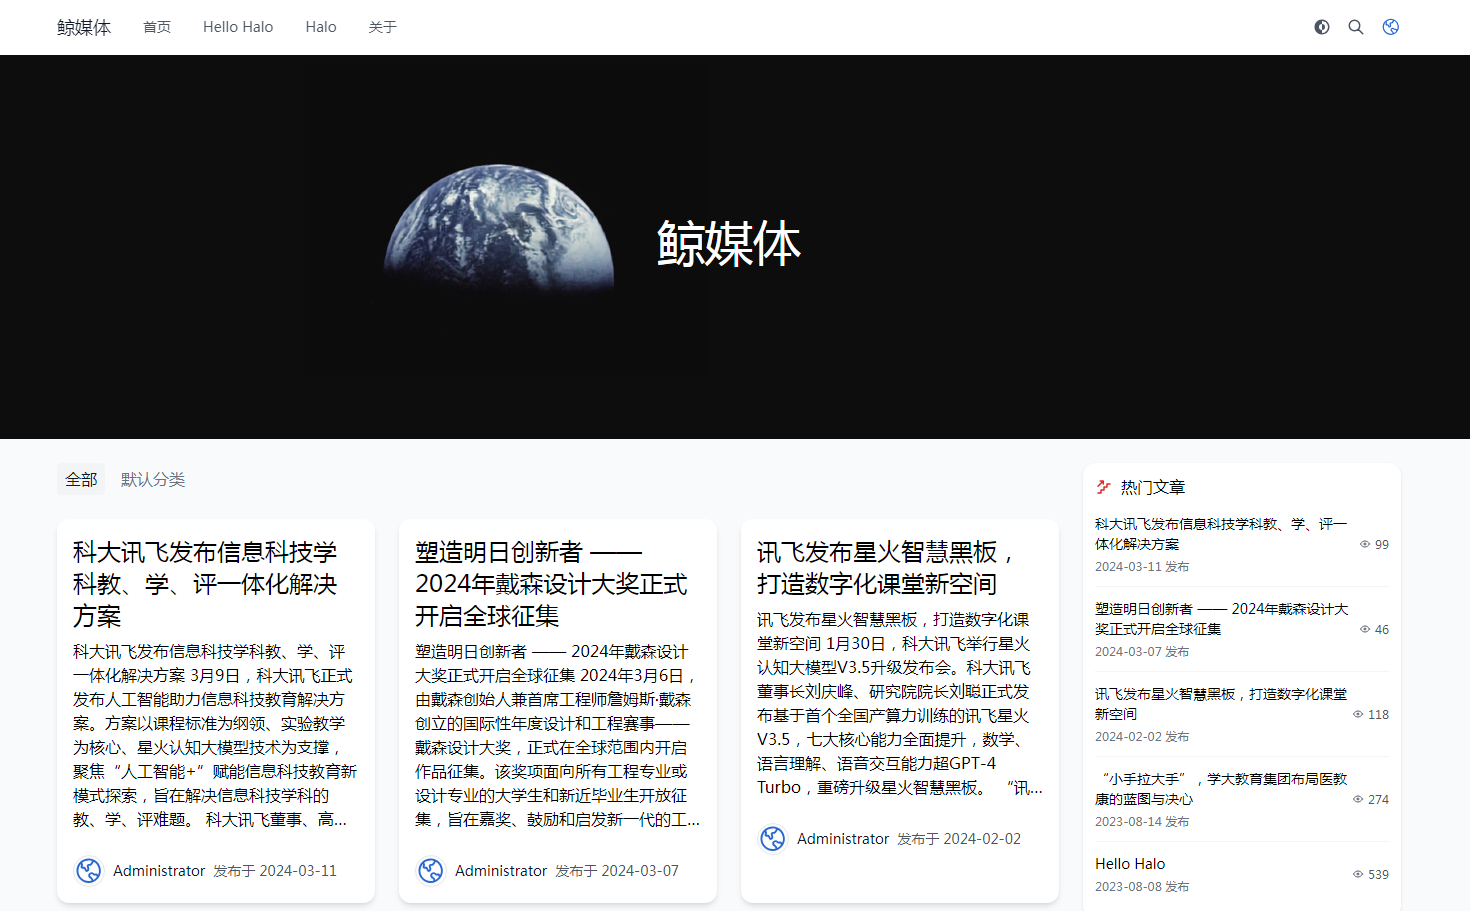The width and height of the screenshot is (1470, 911).
Task: Click Administrator name on 2024-03-11 post
Action: [159, 871]
